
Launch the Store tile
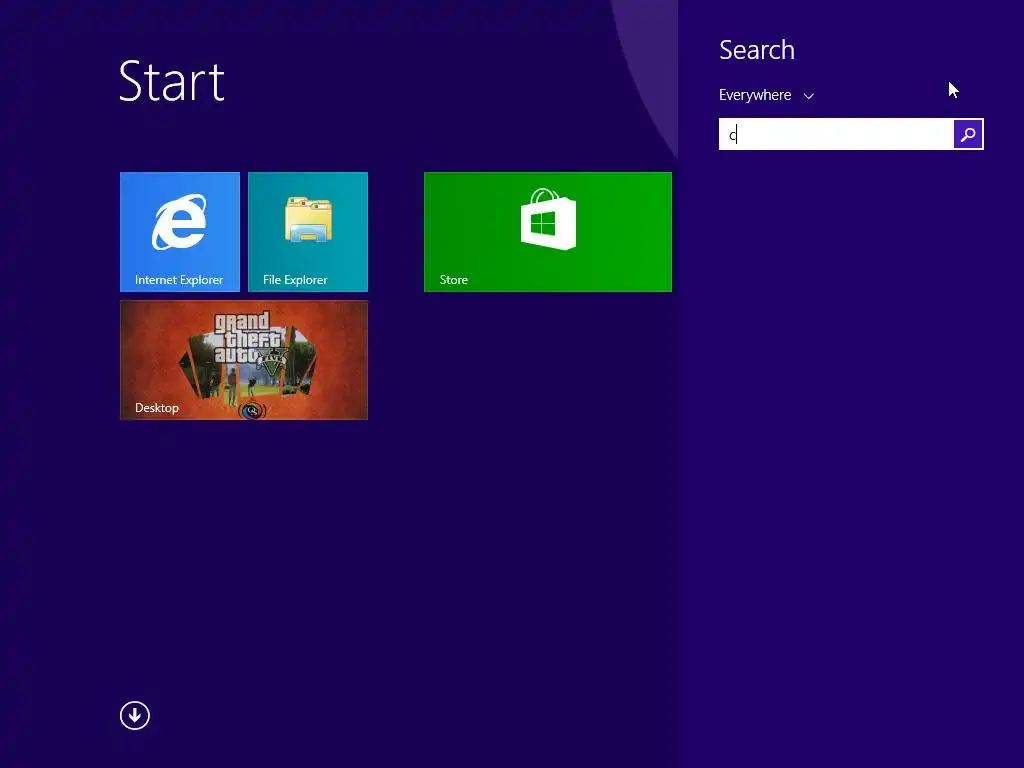(547, 232)
